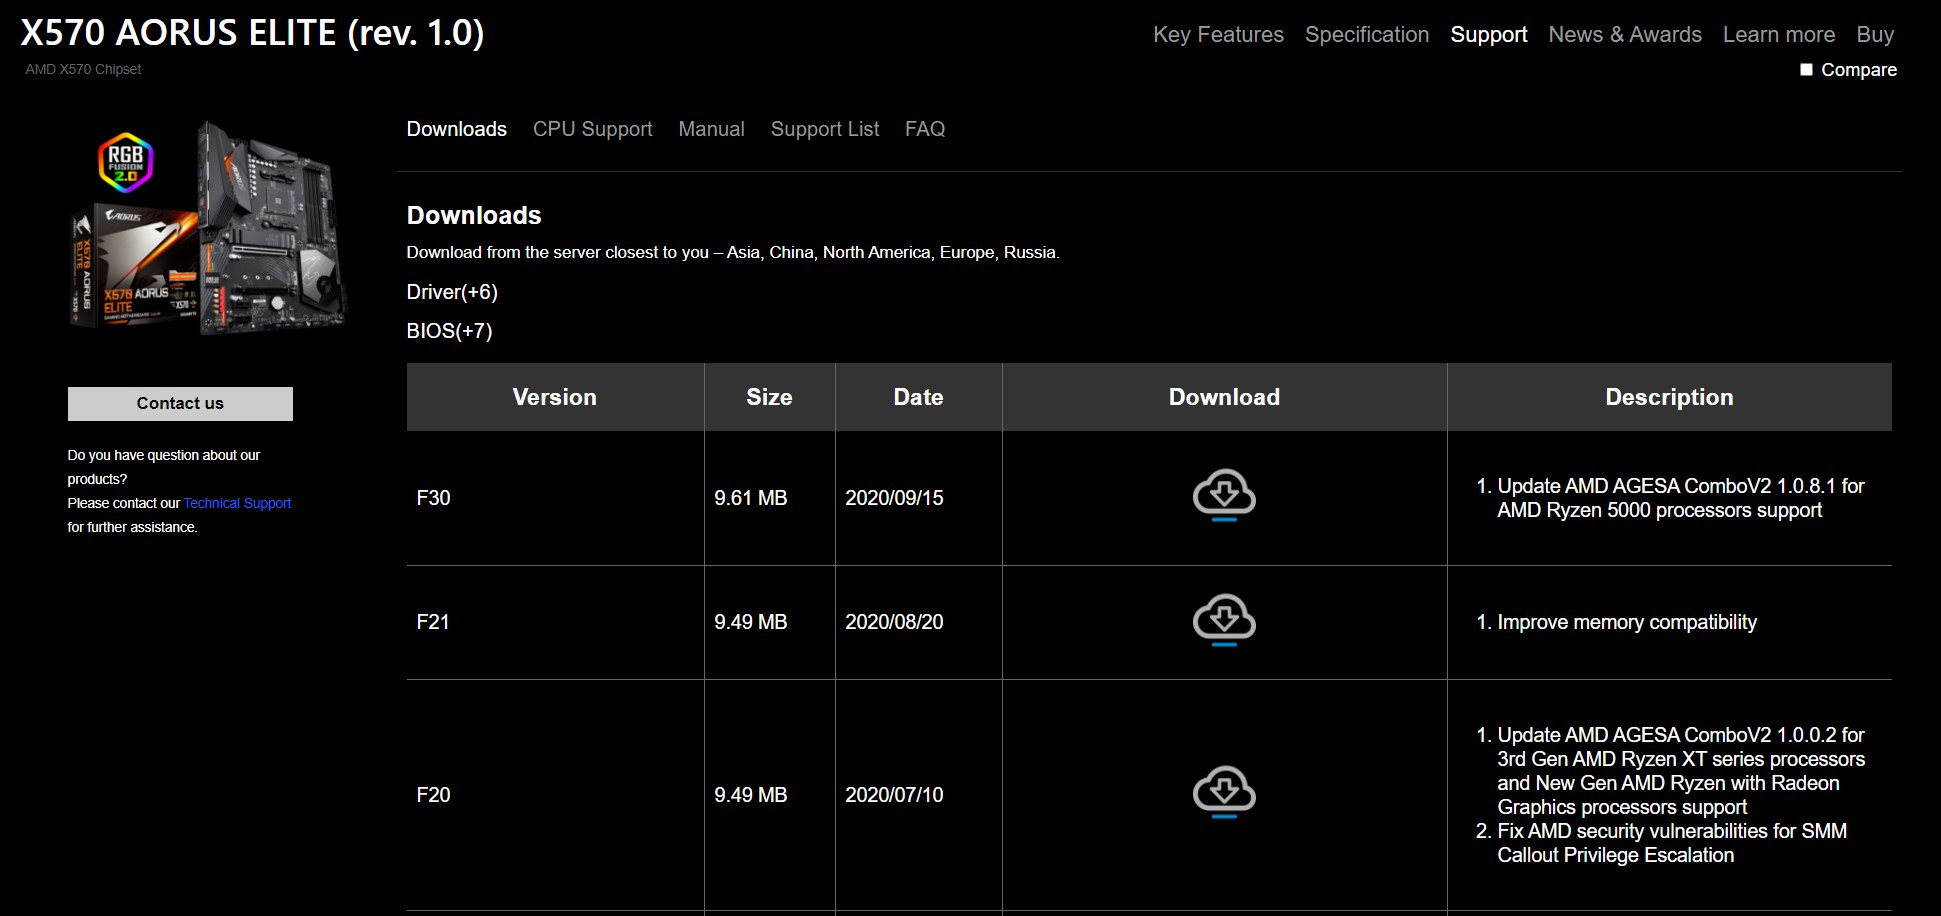This screenshot has width=1941, height=916.
Task: Click the Contact us button
Action: 180,404
